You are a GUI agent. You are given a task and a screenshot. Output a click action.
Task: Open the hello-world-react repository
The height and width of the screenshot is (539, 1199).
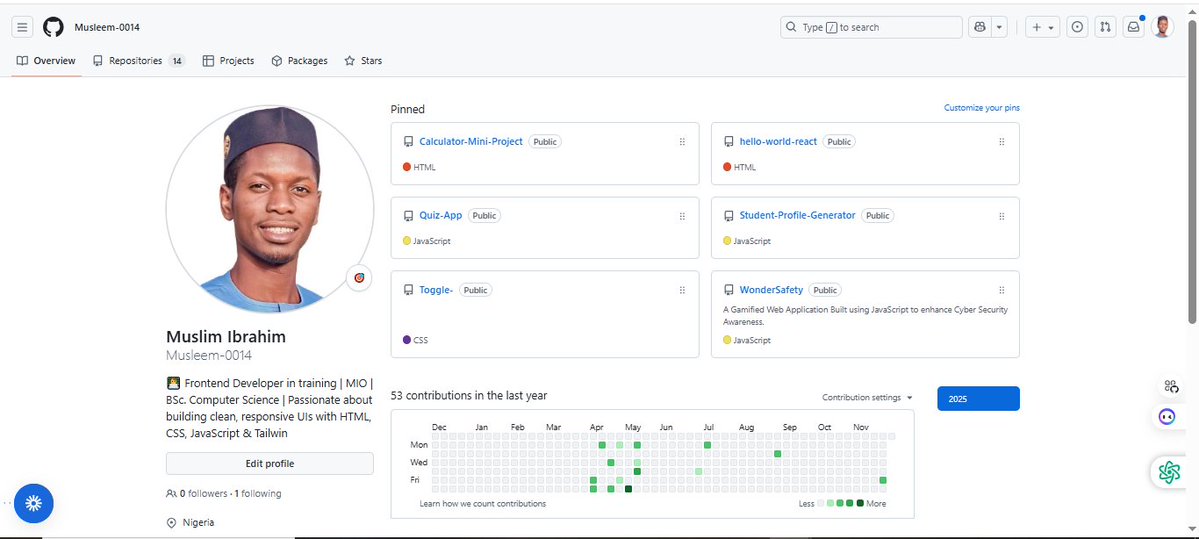click(x=778, y=141)
